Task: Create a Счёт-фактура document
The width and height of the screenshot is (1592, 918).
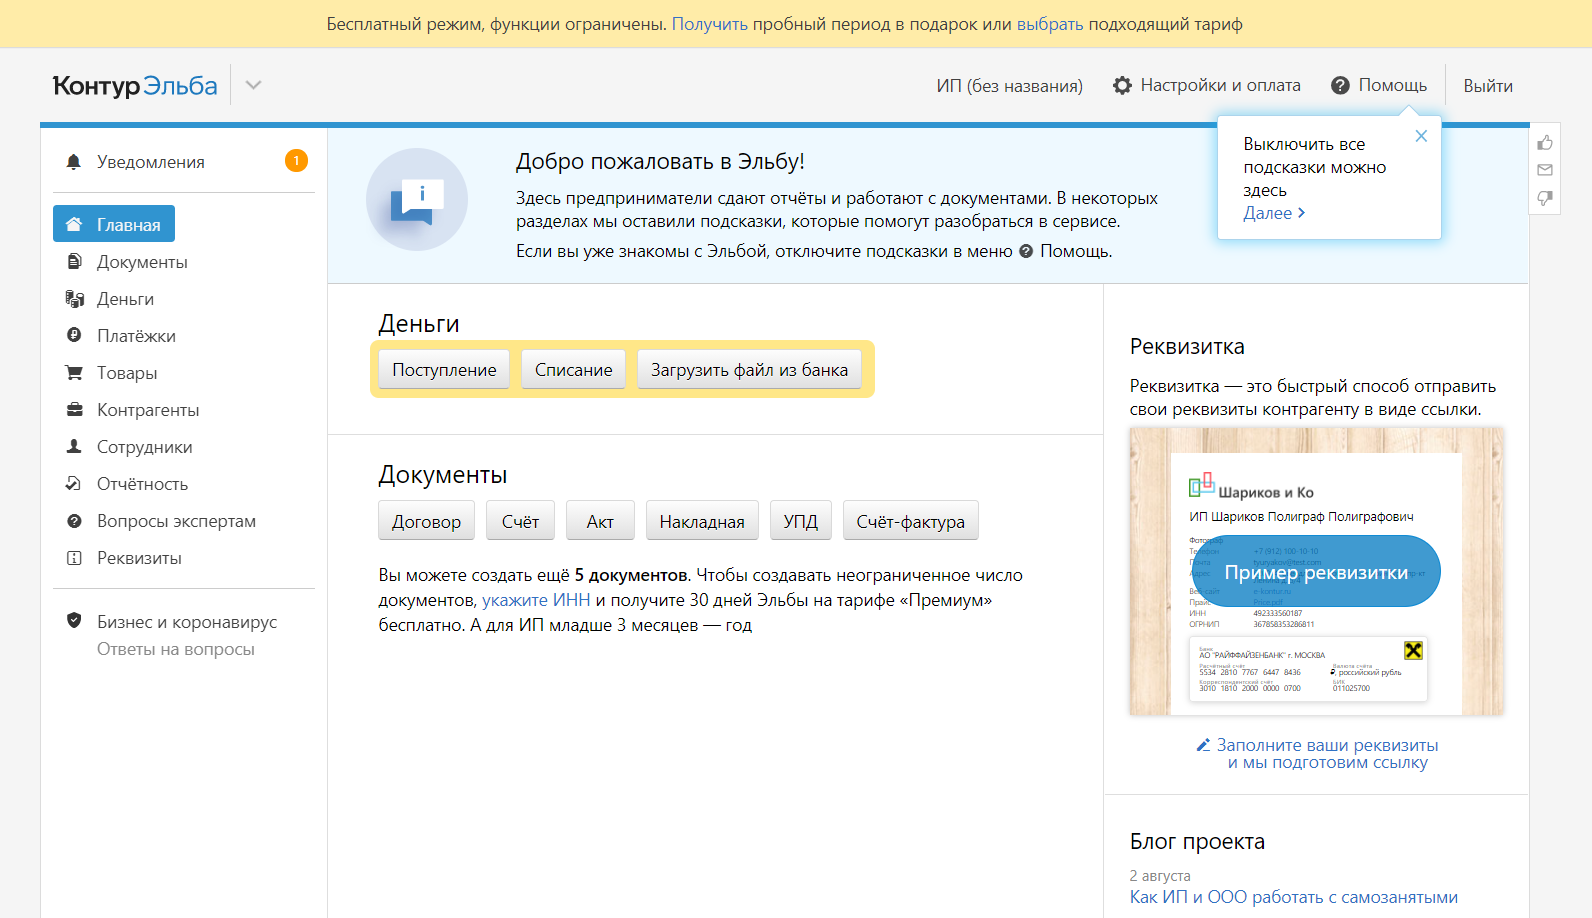Action: tap(911, 521)
